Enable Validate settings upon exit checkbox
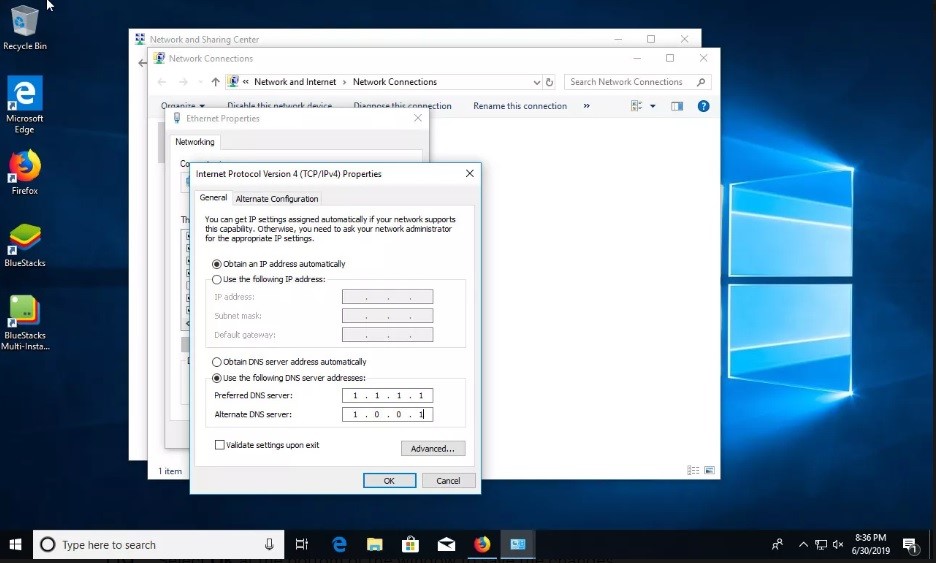This screenshot has height=563, width=936. point(220,445)
